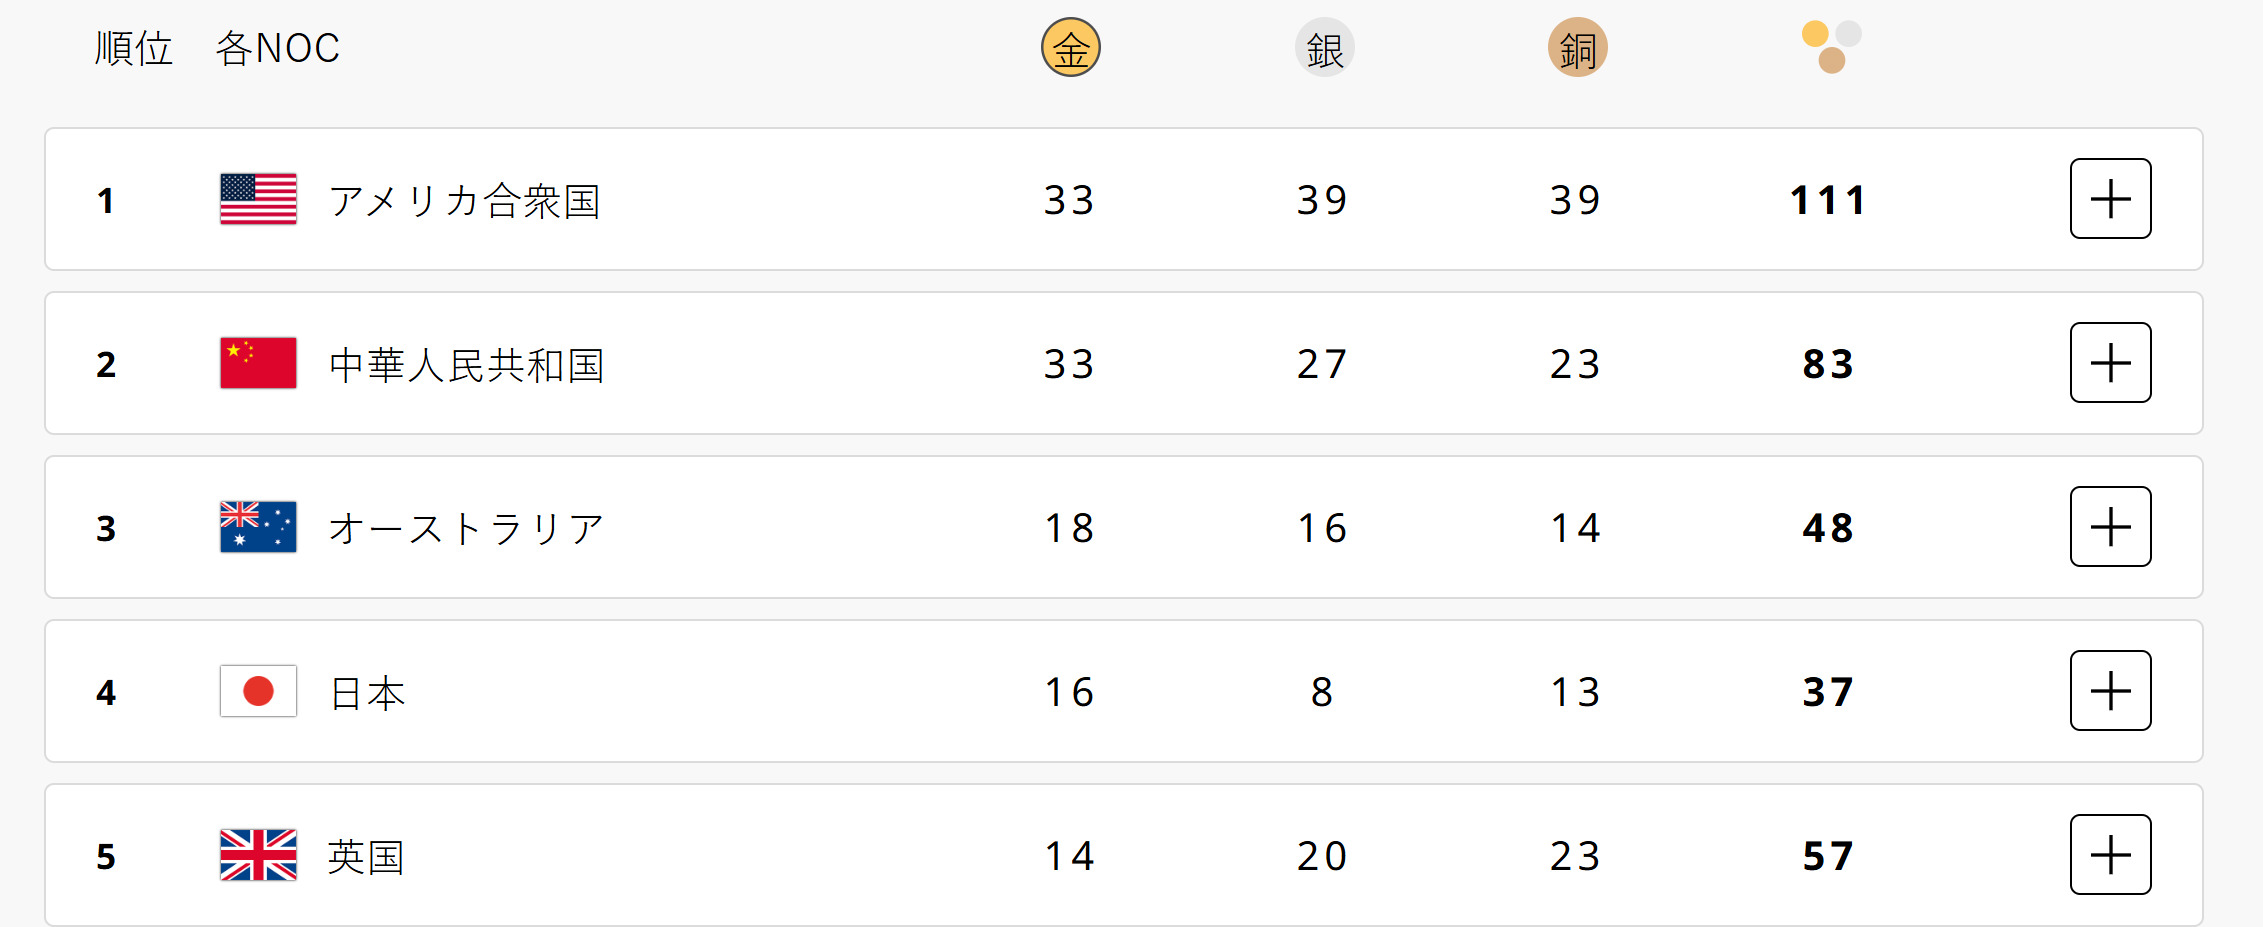The width and height of the screenshot is (2263, 927).
Task: Click the silver medal column icon
Action: coord(1324,48)
